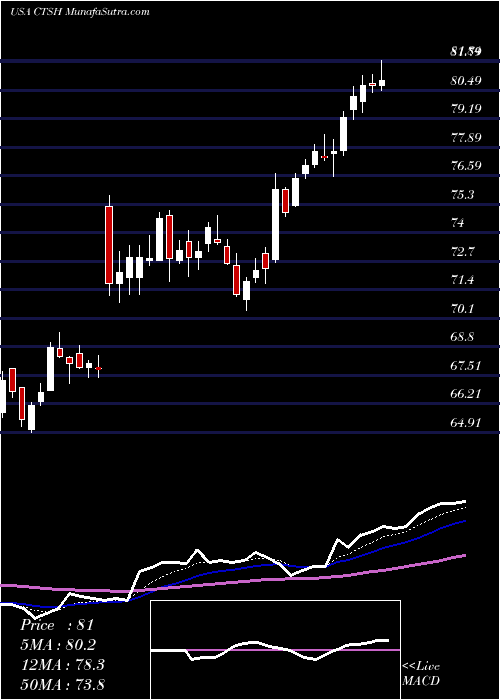This screenshot has width=500, height=700.
Task: Click the large red gap-up candle near 75.3
Action: [x=109, y=245]
